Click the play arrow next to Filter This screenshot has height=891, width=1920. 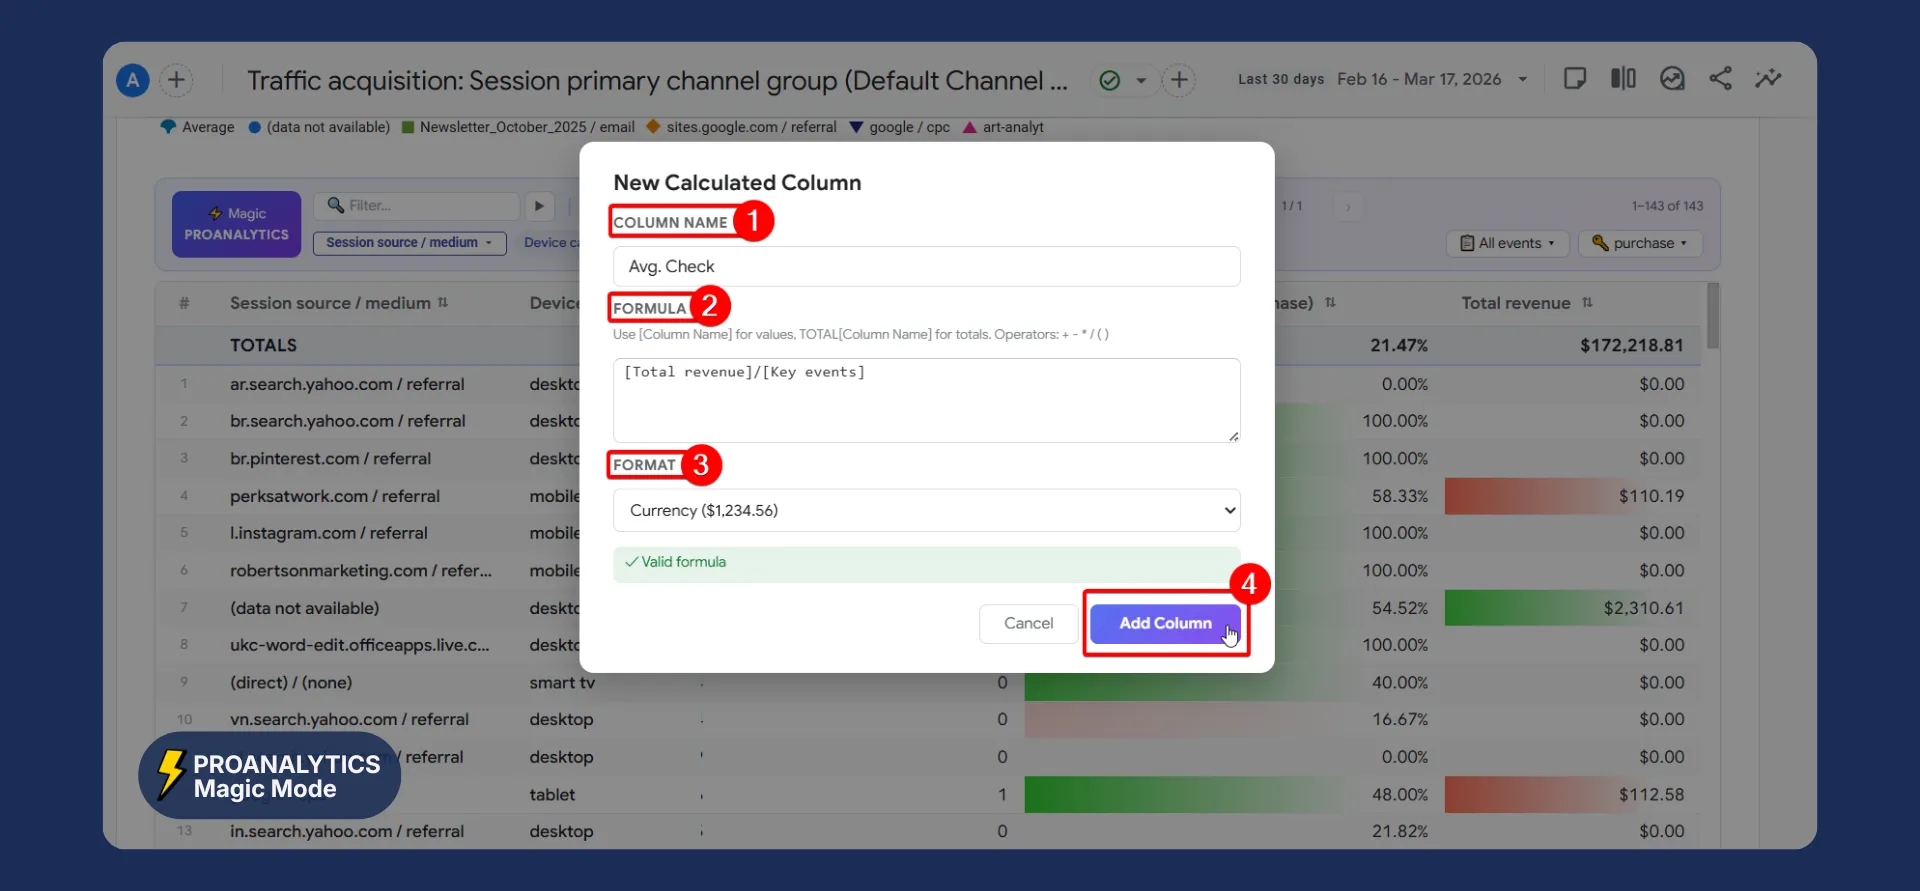click(x=539, y=205)
